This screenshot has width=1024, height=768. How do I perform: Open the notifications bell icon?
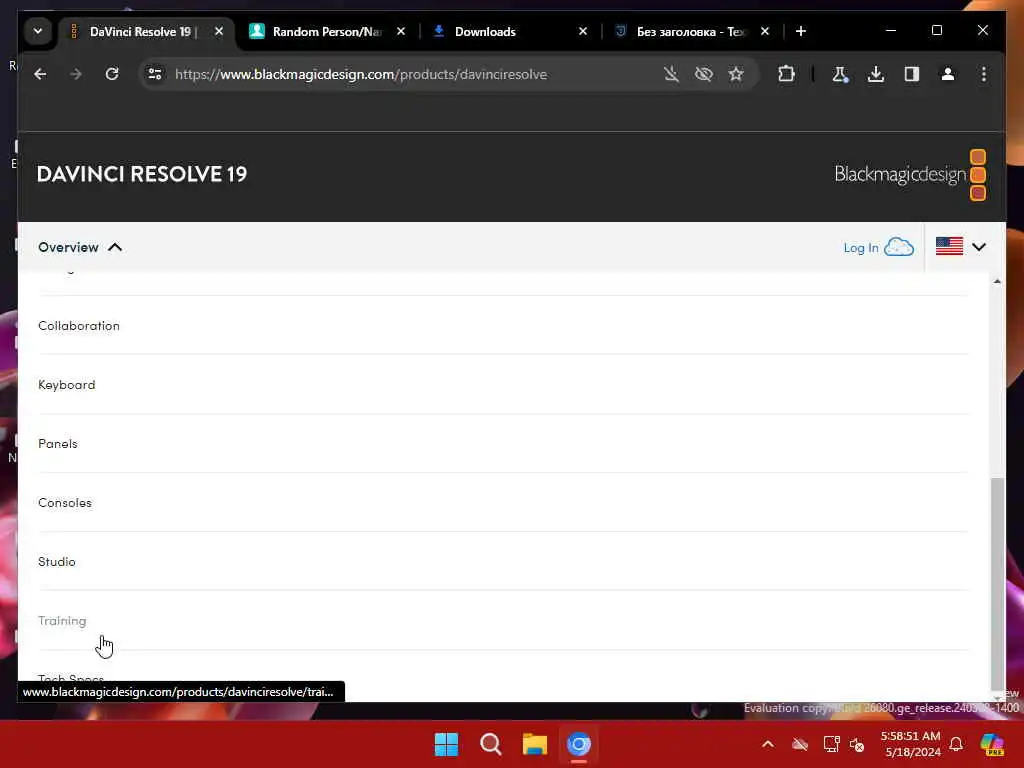coord(956,744)
